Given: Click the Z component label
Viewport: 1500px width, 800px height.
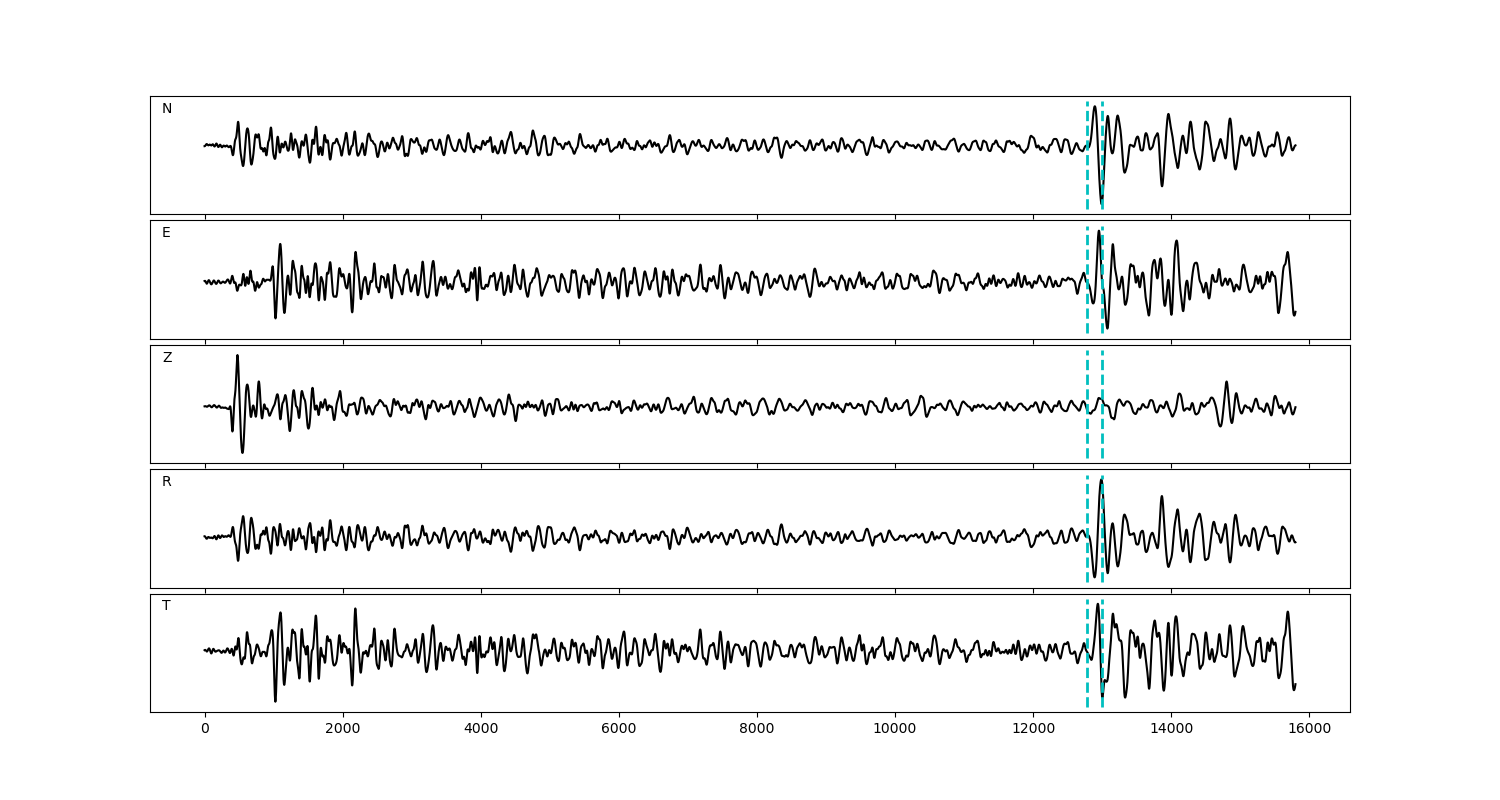Looking at the screenshot, I should (167, 358).
